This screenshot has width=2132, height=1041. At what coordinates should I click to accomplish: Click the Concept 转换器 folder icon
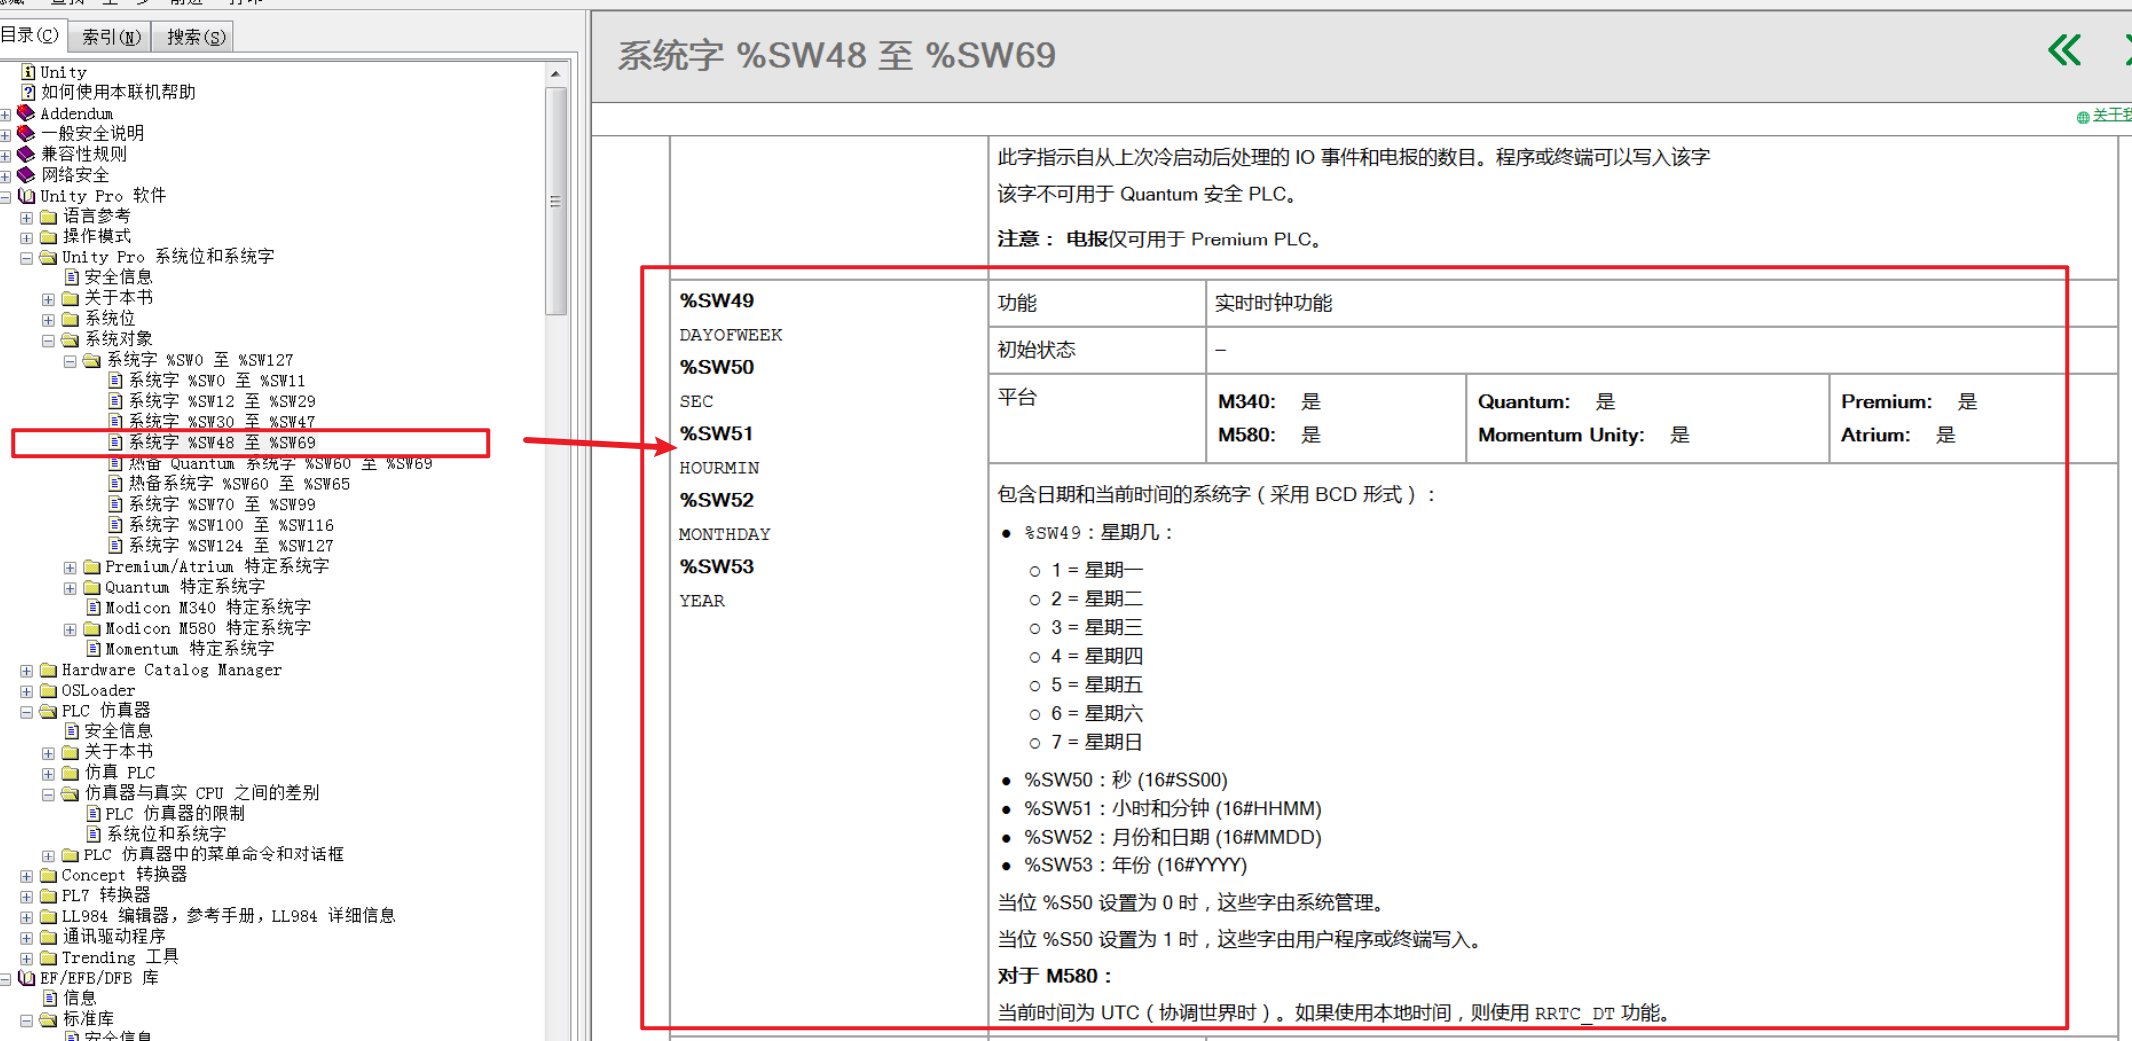pos(48,875)
